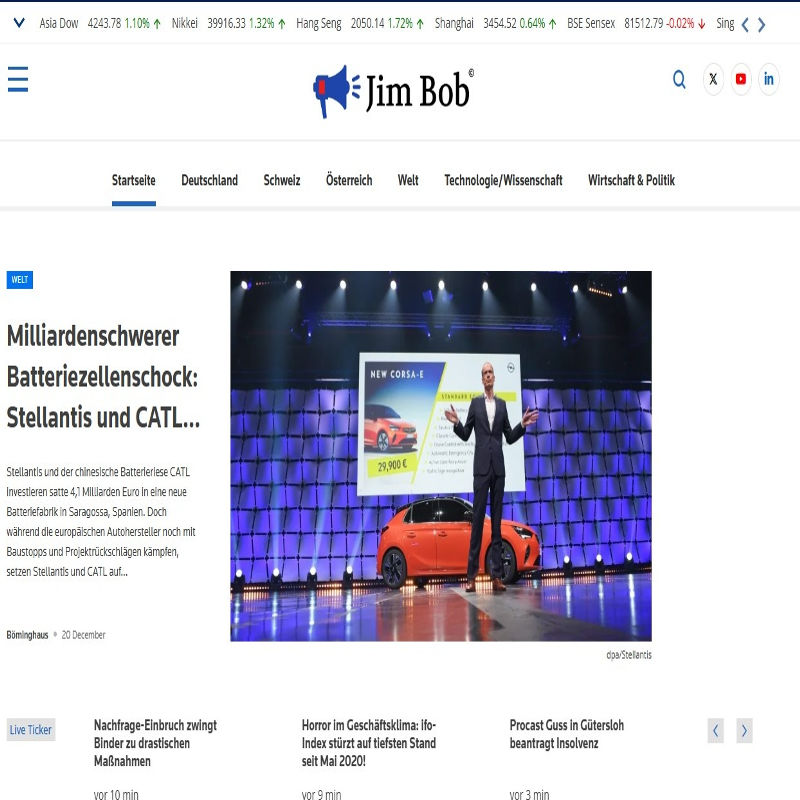Image resolution: width=800 pixels, height=800 pixels.
Task: Click the '20 December' date
Action: pyautogui.click(x=83, y=635)
